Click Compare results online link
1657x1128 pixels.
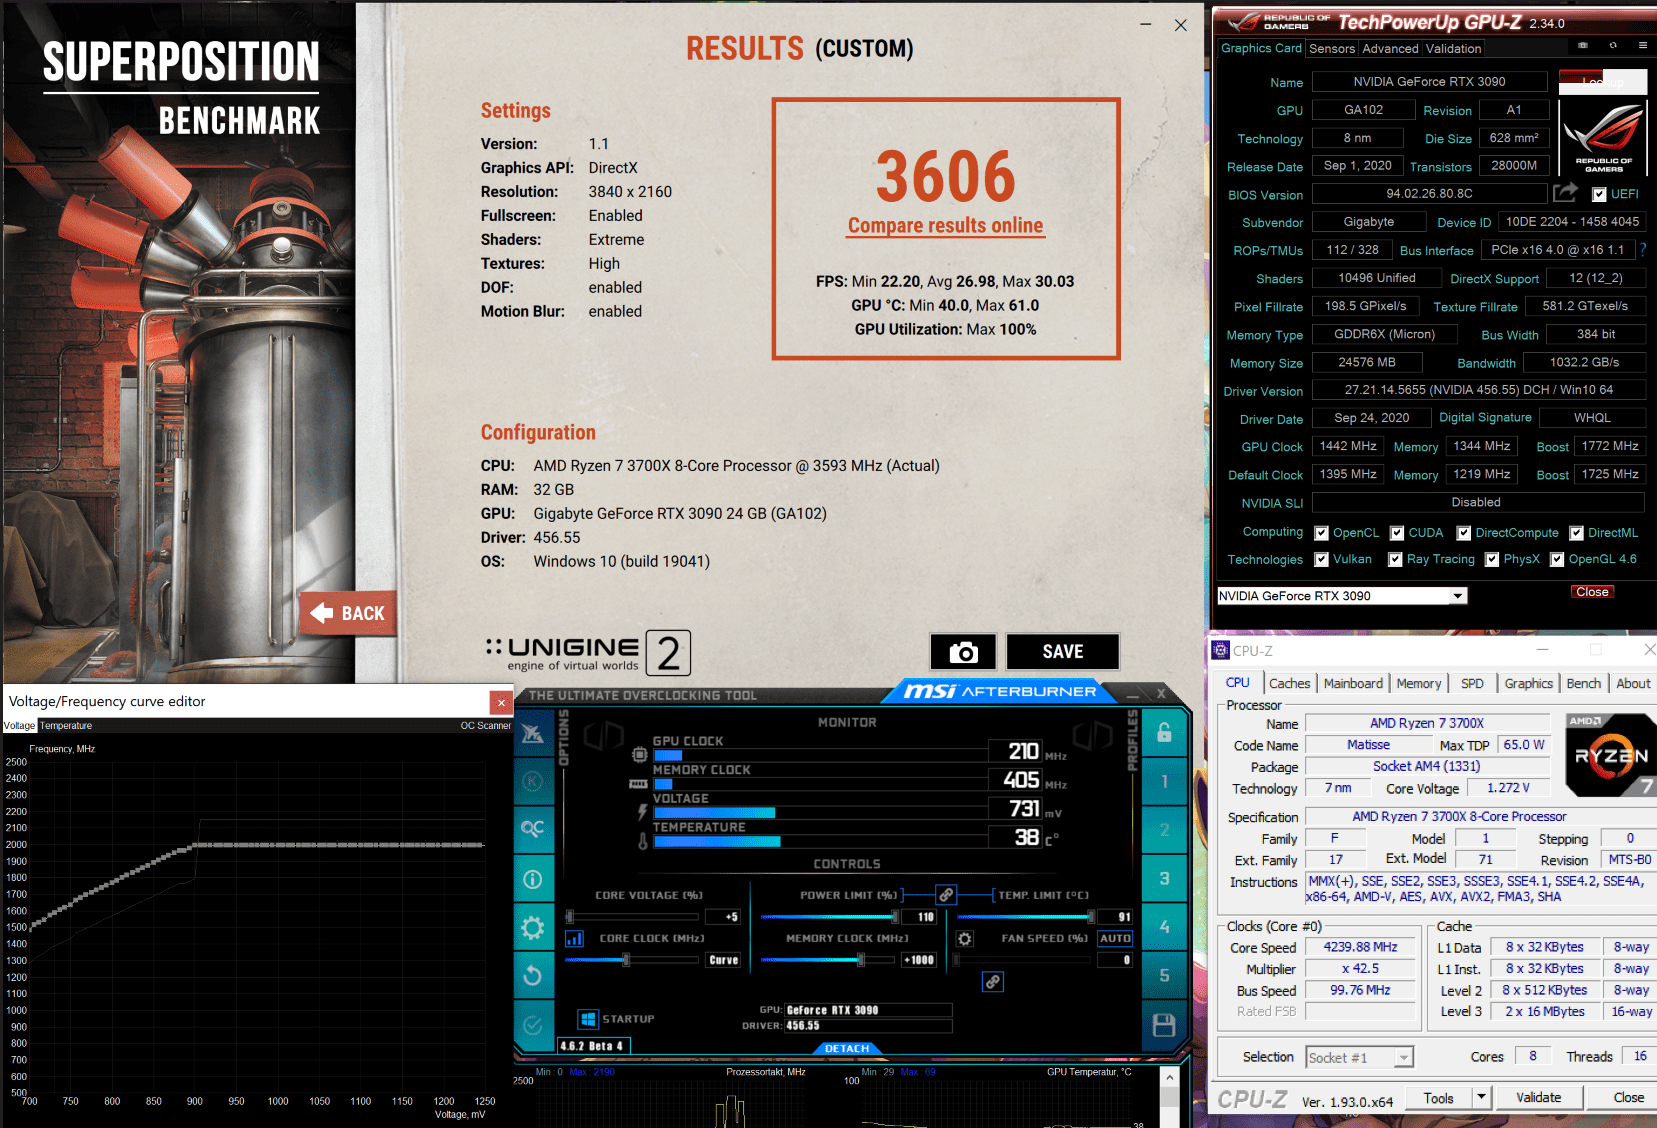point(945,226)
